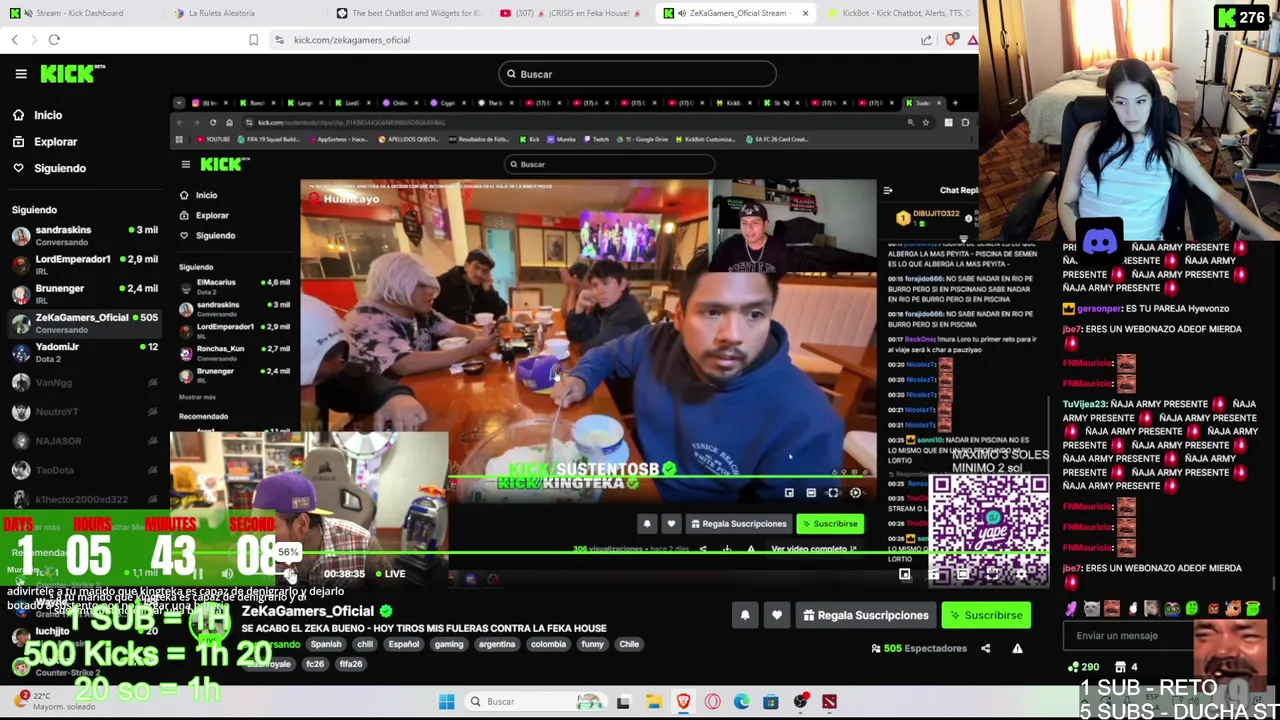Click the Enviar un mensaje chat input
Screen dimensions: 1280x720
pyautogui.click(x=1129, y=636)
